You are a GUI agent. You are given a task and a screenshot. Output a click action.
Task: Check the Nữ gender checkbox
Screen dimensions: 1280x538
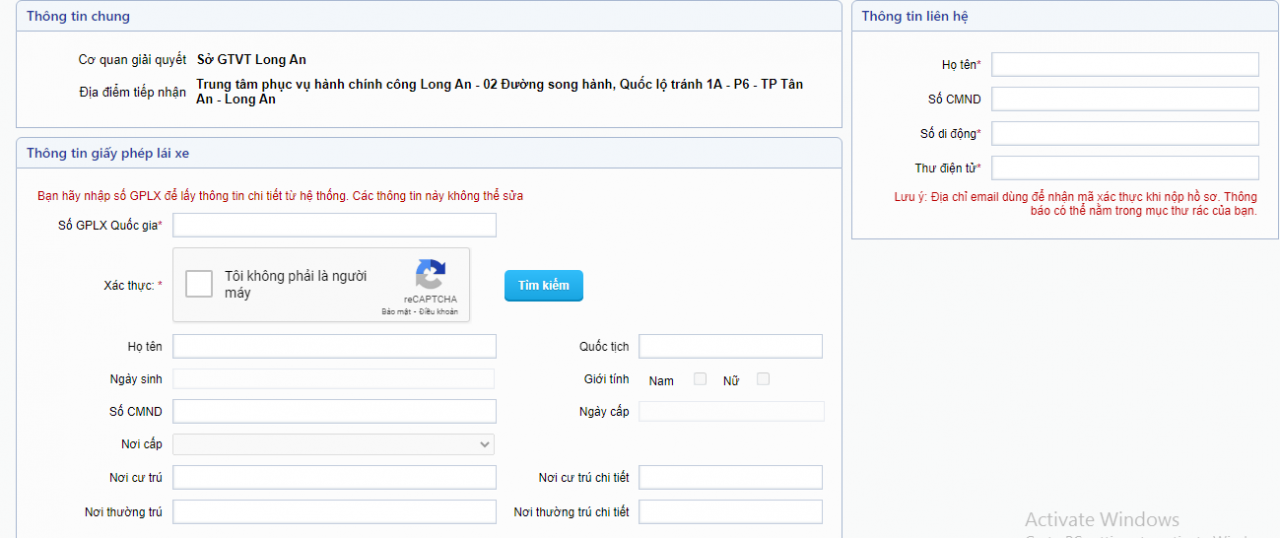pos(763,379)
